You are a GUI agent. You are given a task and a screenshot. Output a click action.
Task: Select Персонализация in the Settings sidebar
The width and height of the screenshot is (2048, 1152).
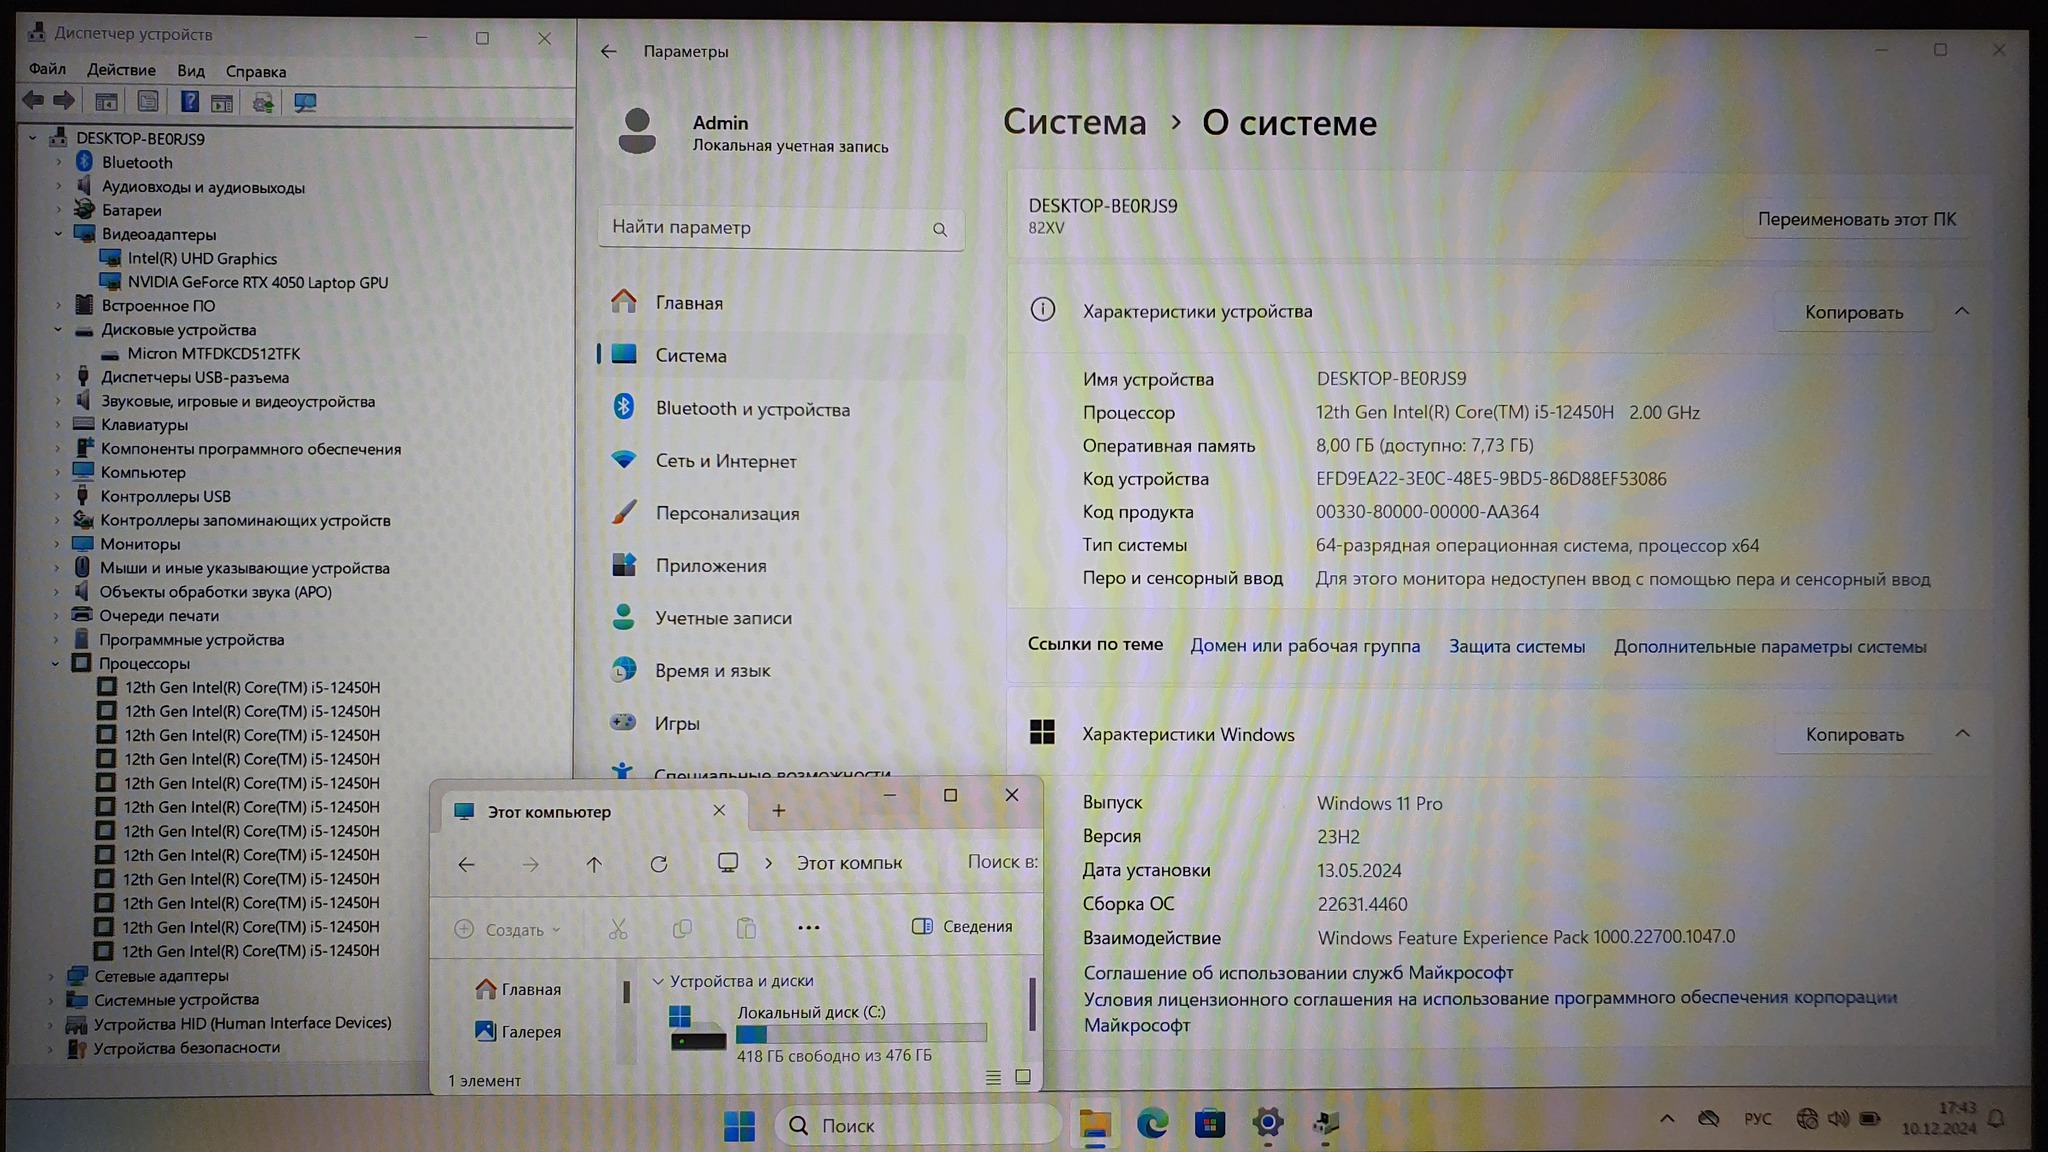727,514
